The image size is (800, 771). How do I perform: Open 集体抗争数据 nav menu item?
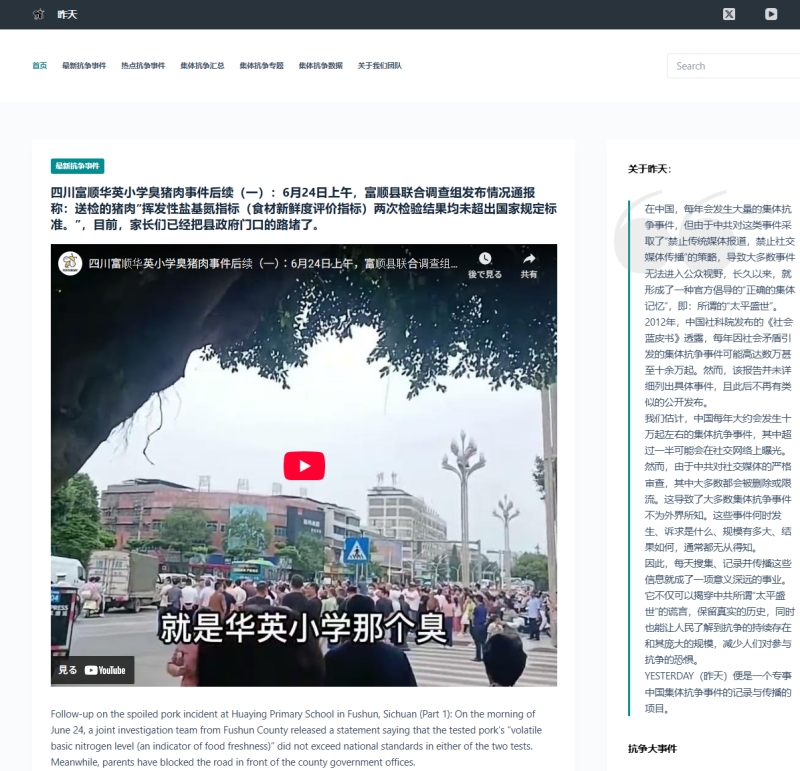click(320, 66)
